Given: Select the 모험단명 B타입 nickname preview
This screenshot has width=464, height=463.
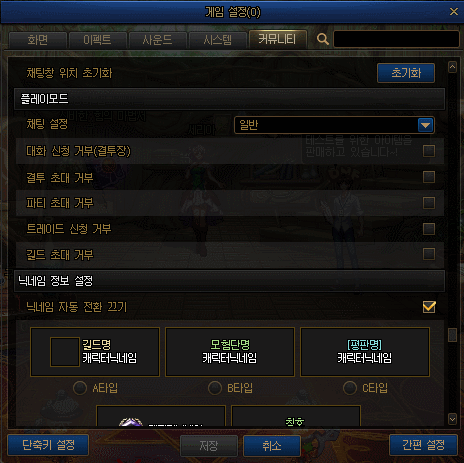Looking at the screenshot, I should point(230,352).
